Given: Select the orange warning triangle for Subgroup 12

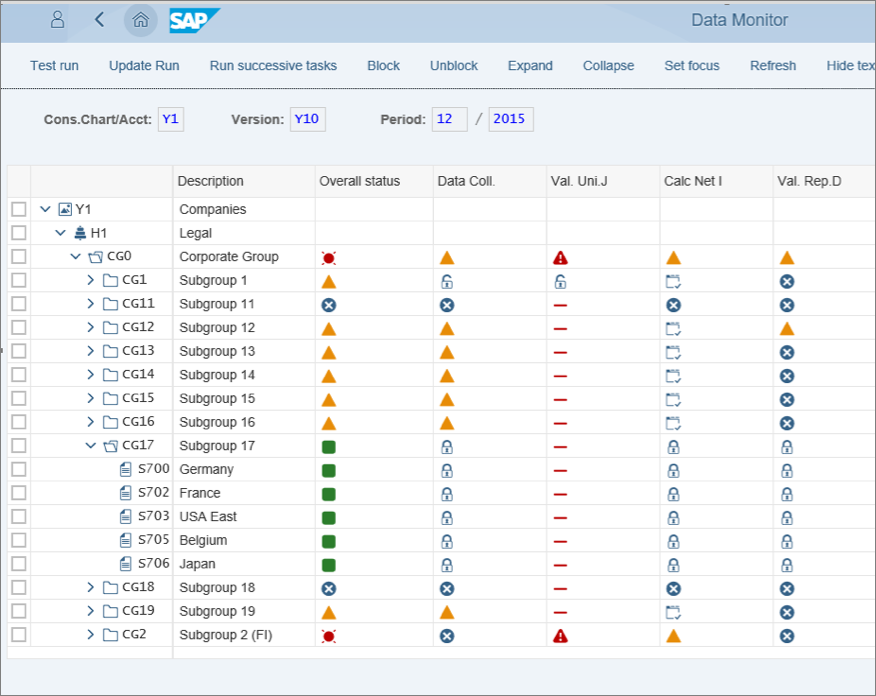Looking at the screenshot, I should (x=328, y=327).
